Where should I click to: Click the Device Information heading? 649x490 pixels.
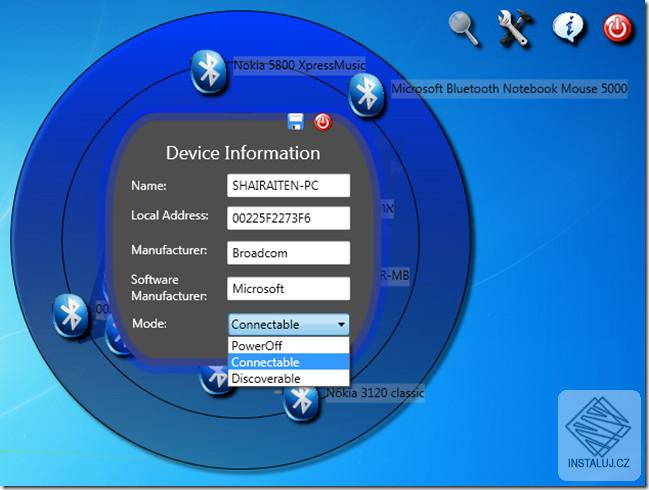click(243, 153)
